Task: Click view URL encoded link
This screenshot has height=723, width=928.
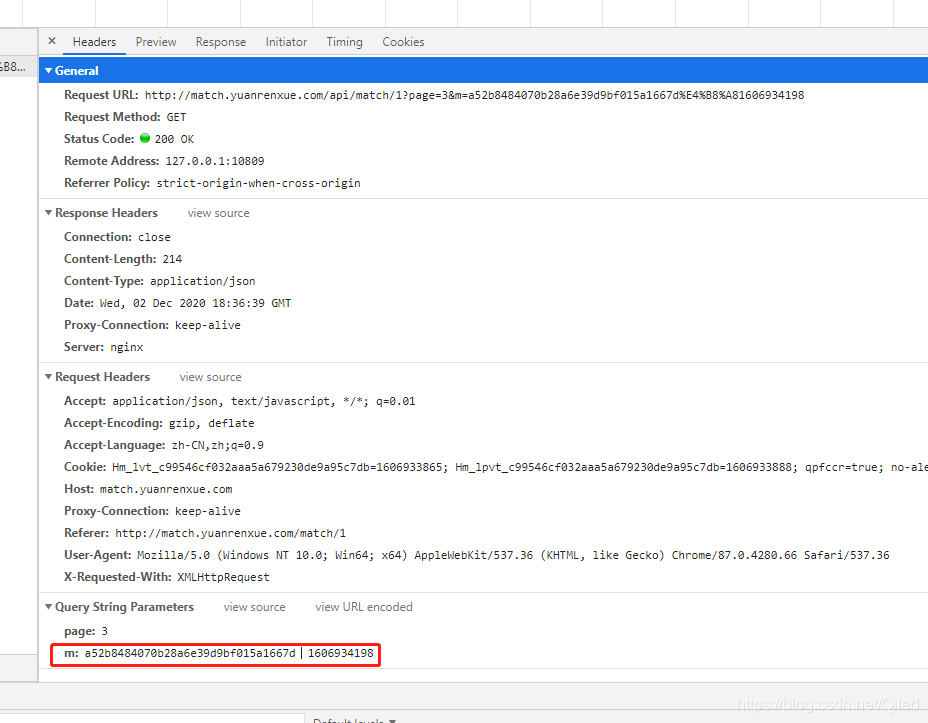Action: pyautogui.click(x=363, y=607)
